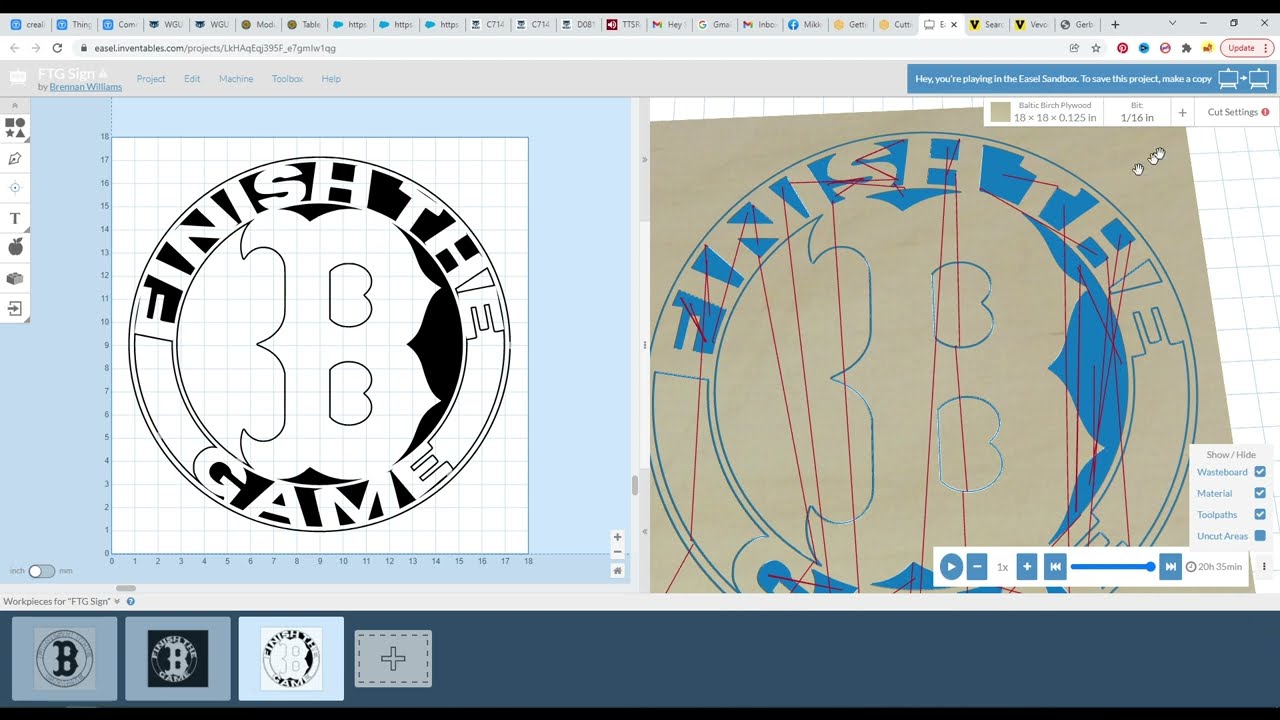The image size is (1280, 720).
Task: Share this page via address bar icon
Action: tap(1074, 48)
